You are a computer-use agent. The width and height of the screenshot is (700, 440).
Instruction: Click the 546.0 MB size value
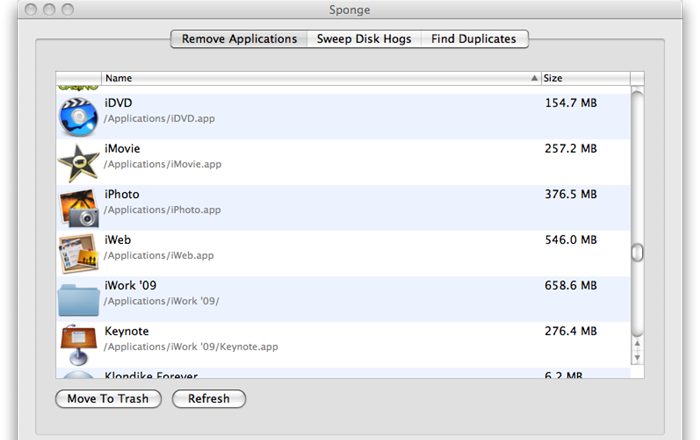pyautogui.click(x=571, y=240)
